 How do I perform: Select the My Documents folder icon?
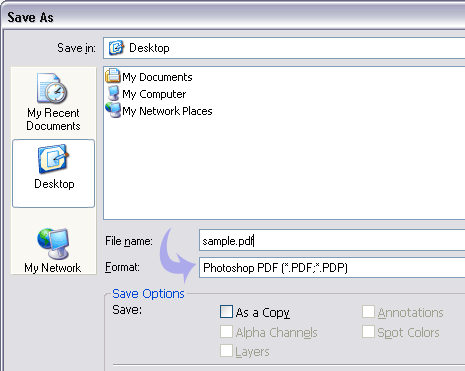tap(113, 76)
